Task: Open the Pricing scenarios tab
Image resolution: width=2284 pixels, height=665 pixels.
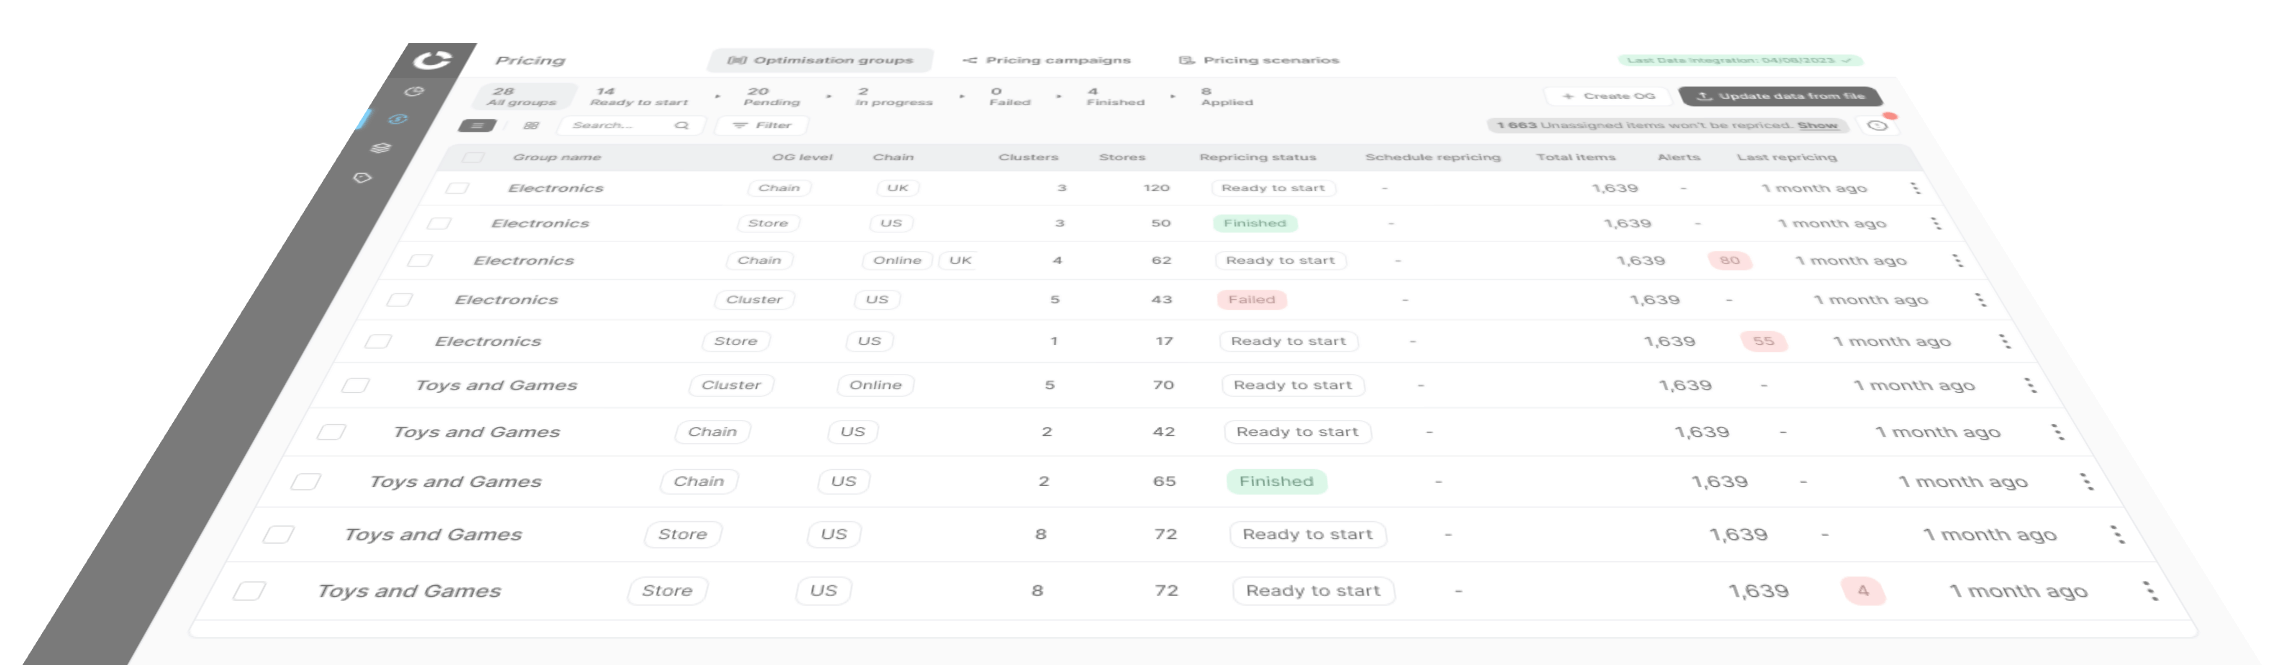Action: click(x=1260, y=60)
